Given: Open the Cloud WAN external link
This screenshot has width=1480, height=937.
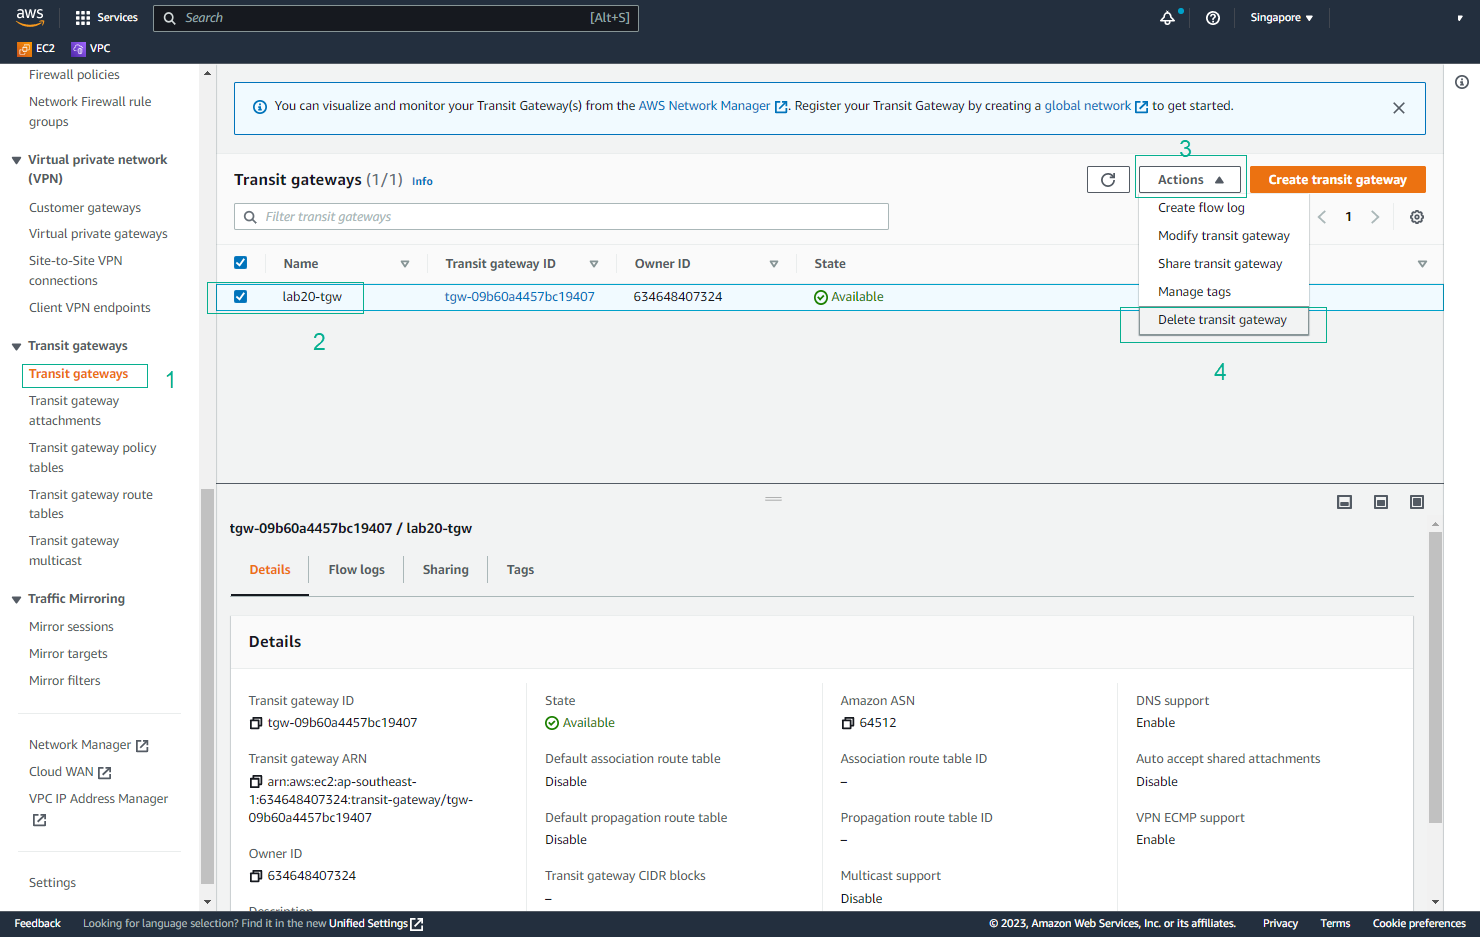Looking at the screenshot, I should (x=70, y=772).
